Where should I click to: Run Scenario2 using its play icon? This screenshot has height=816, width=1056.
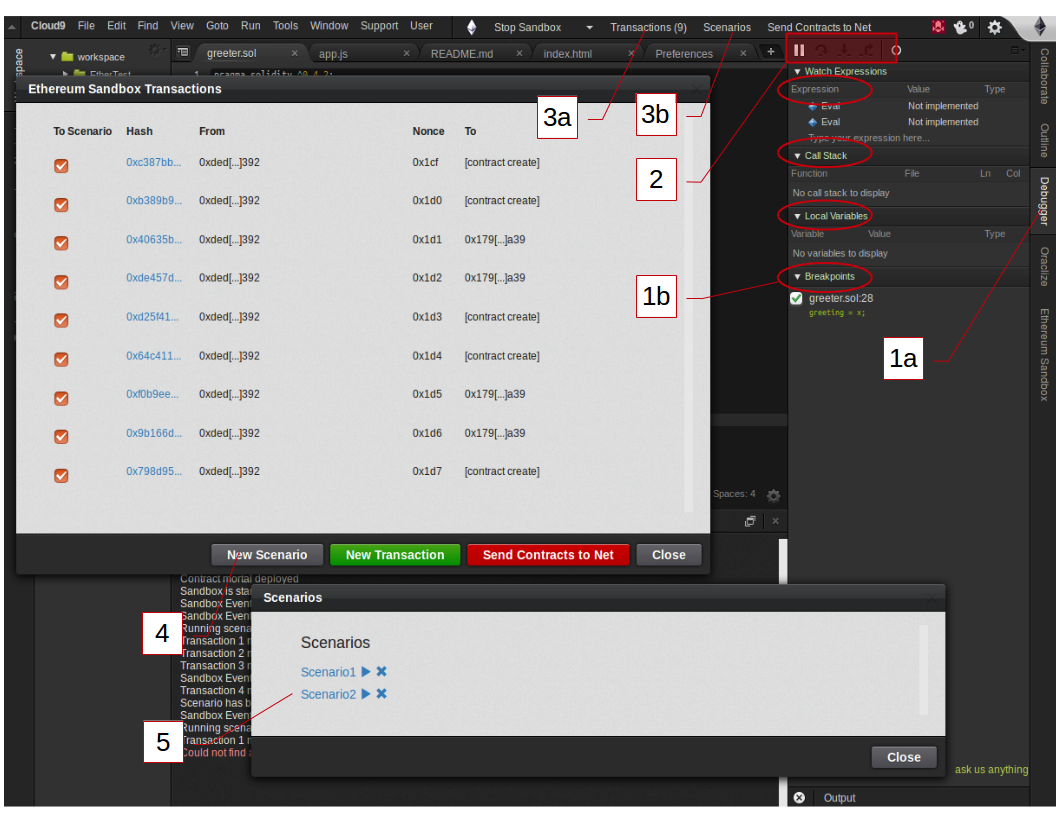click(x=366, y=693)
